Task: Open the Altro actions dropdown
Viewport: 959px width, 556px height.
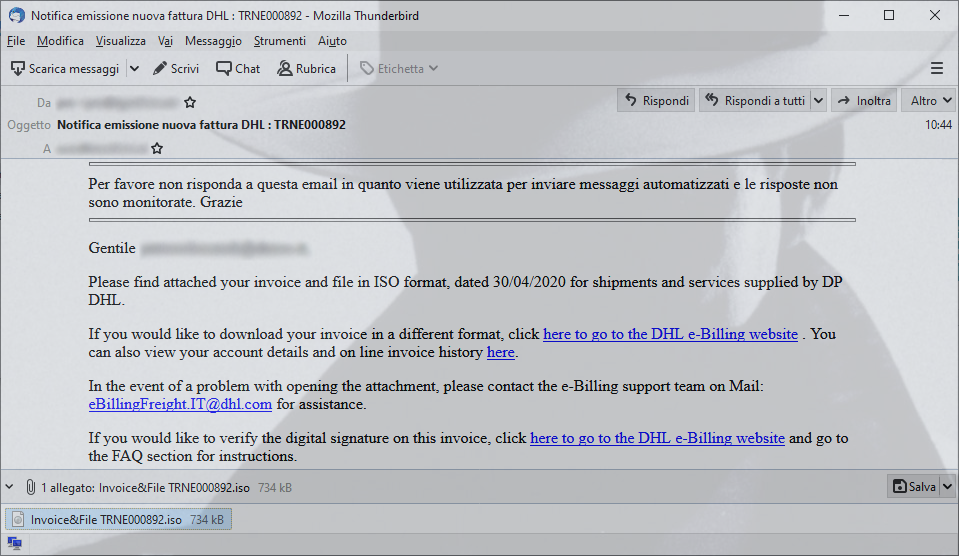Action: coord(930,100)
